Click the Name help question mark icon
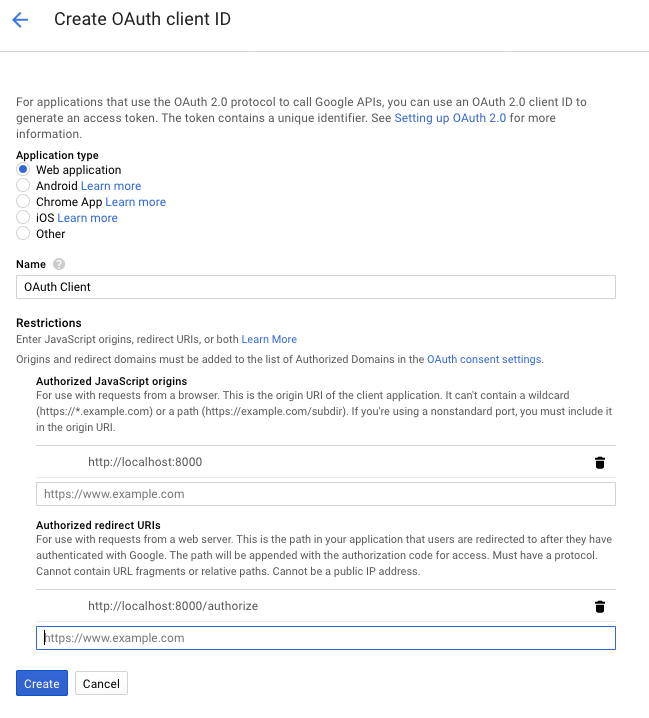 pyautogui.click(x=59, y=264)
